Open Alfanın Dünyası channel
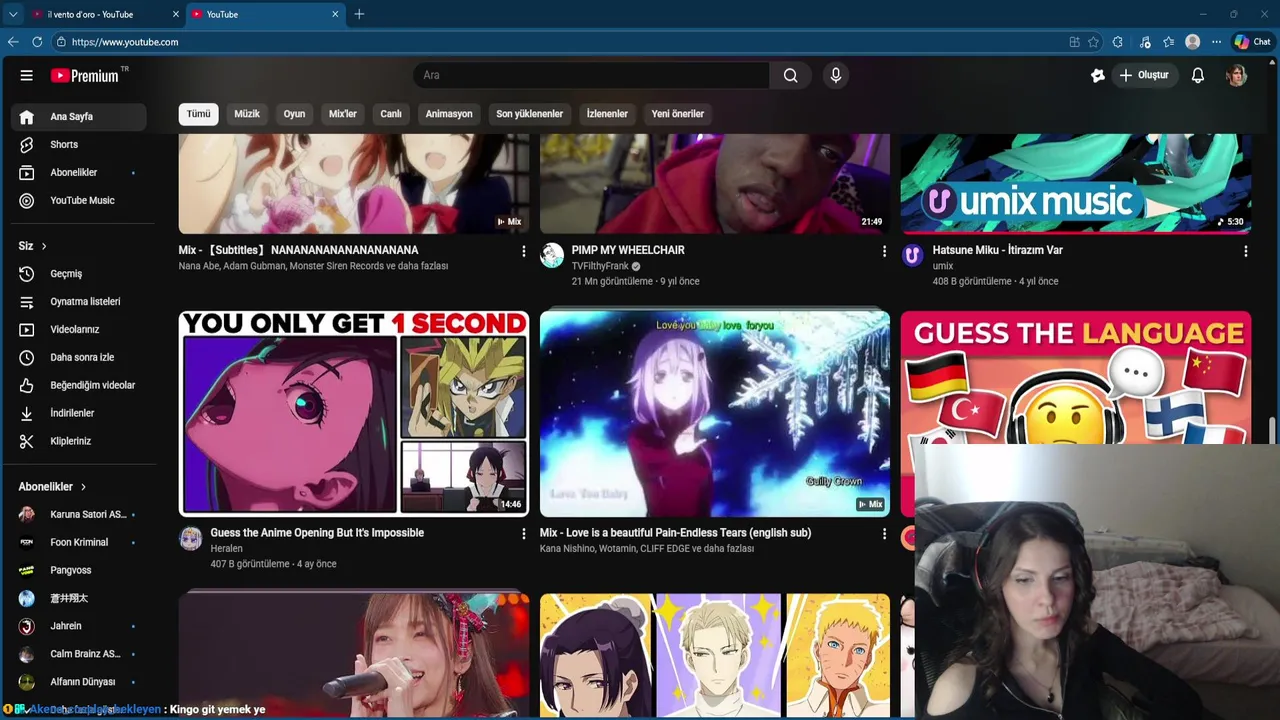This screenshot has height=720, width=1280. 79,683
